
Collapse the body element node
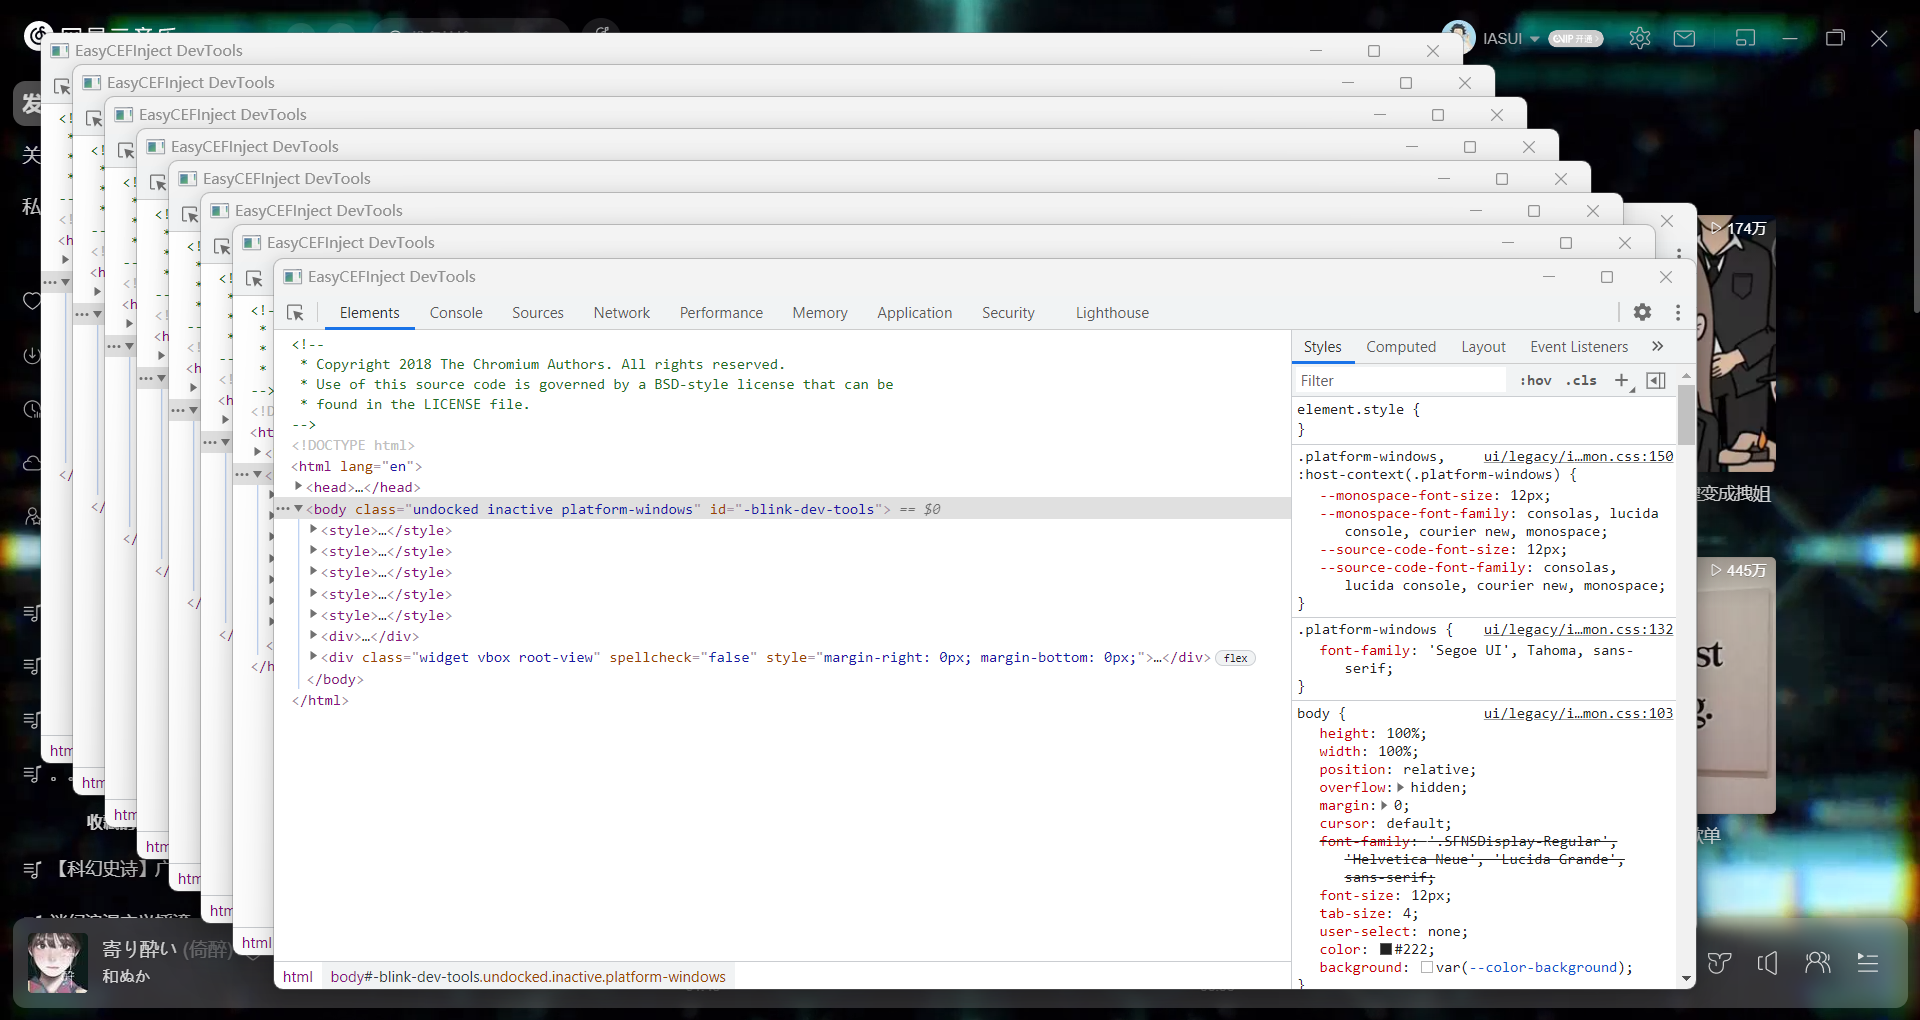pos(298,509)
